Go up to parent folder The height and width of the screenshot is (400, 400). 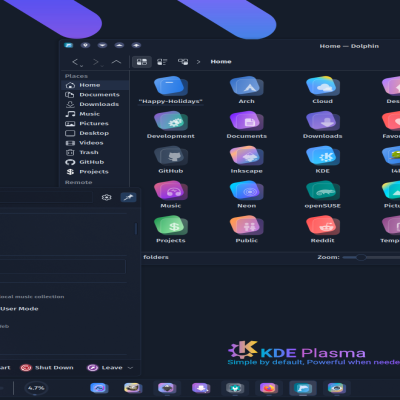pos(116,62)
